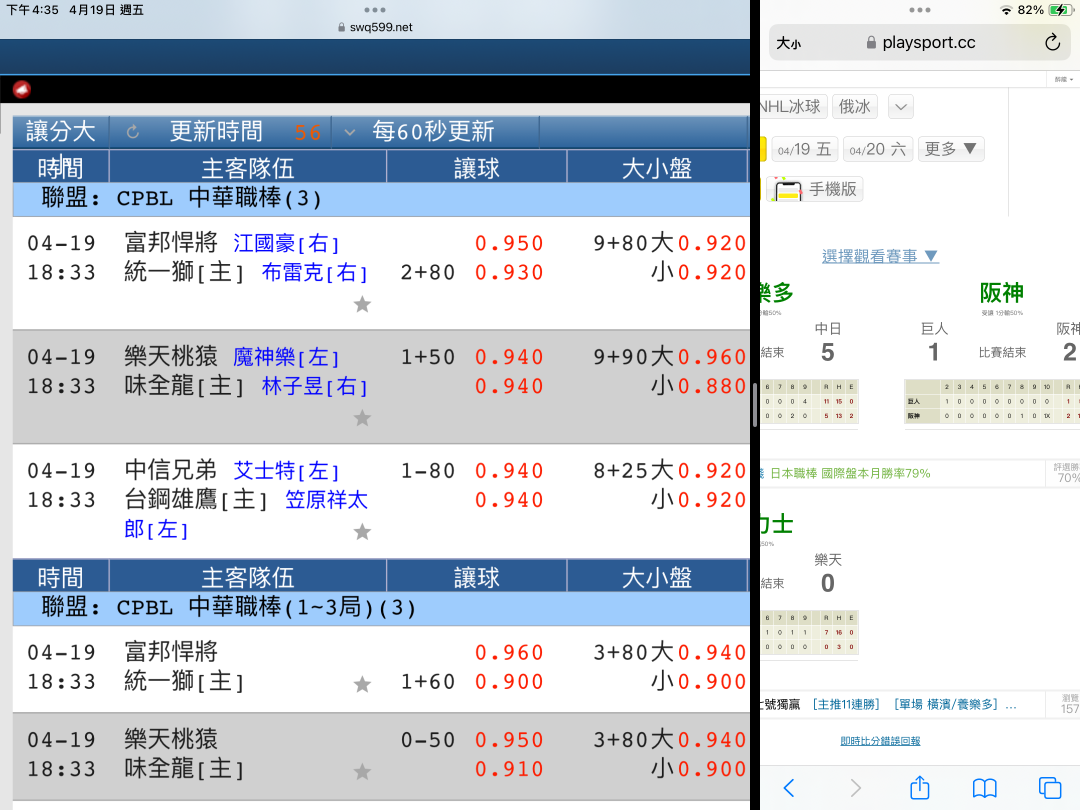Screen dimensions: 1080x810
Task: Click the 即時比分錯誤回報 link
Action: click(x=880, y=740)
